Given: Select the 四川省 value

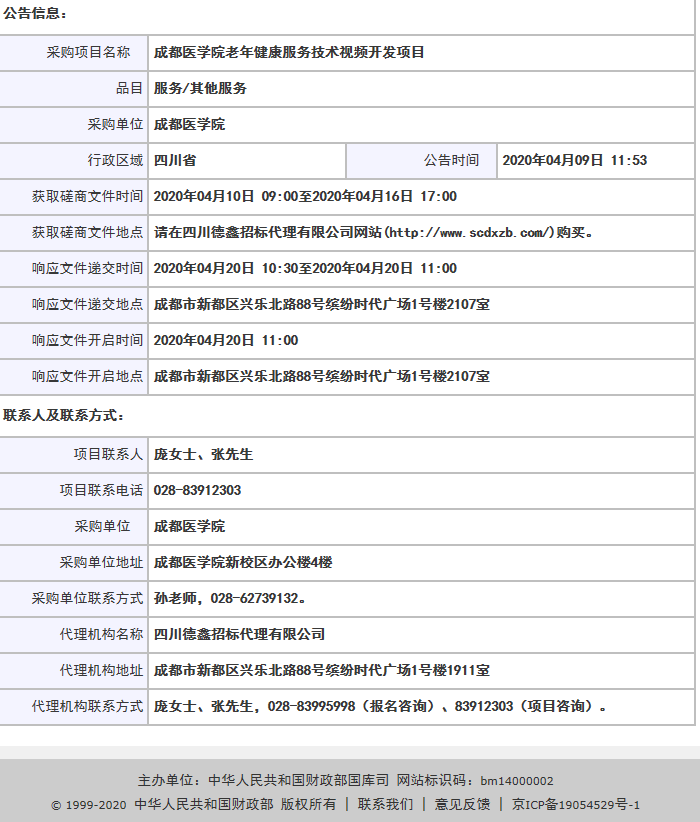Looking at the screenshot, I should tap(175, 160).
